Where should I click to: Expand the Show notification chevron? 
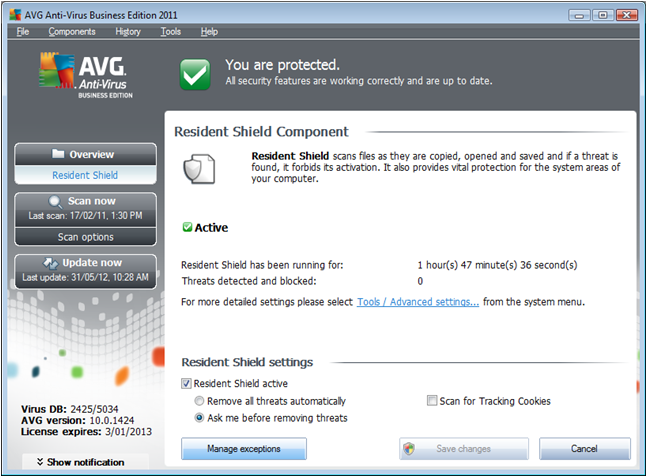coord(40,462)
